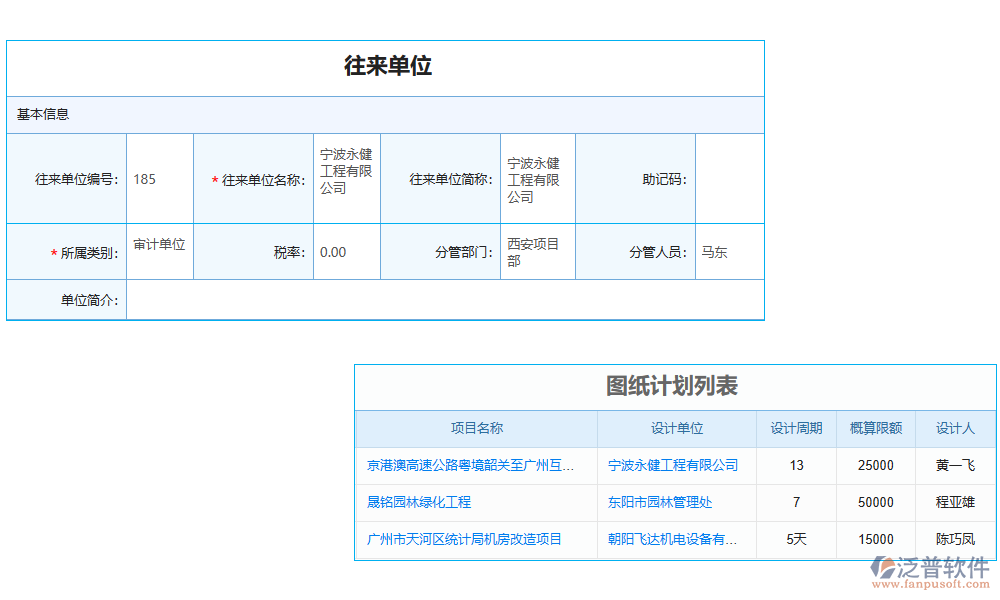Click the 项目名称 column header
Image resolution: width=1000 pixels, height=600 pixels.
[476, 429]
